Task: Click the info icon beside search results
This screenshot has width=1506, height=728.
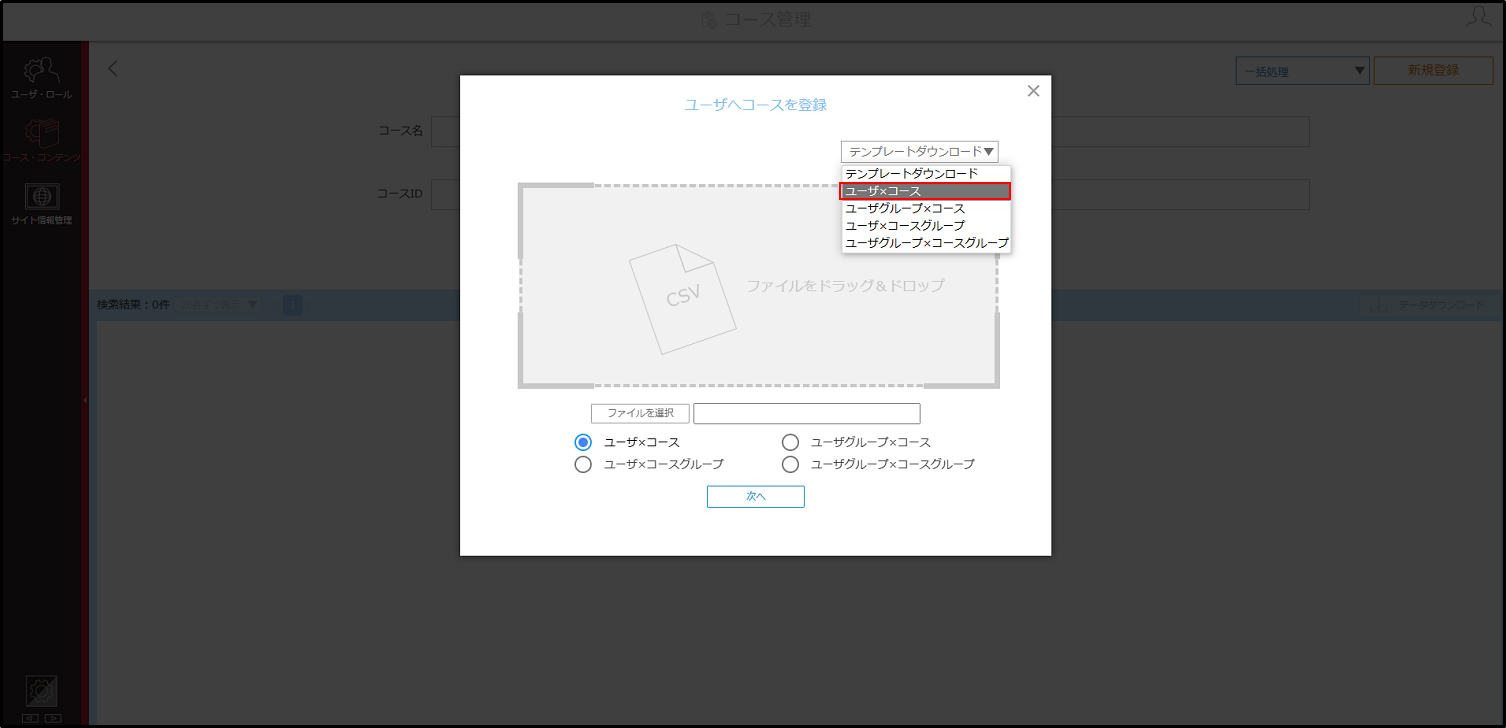Action: coord(292,305)
